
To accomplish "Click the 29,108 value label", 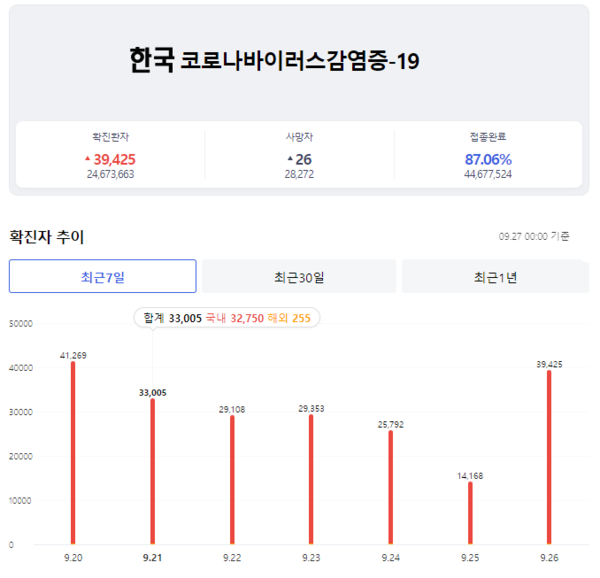I will pyautogui.click(x=232, y=410).
